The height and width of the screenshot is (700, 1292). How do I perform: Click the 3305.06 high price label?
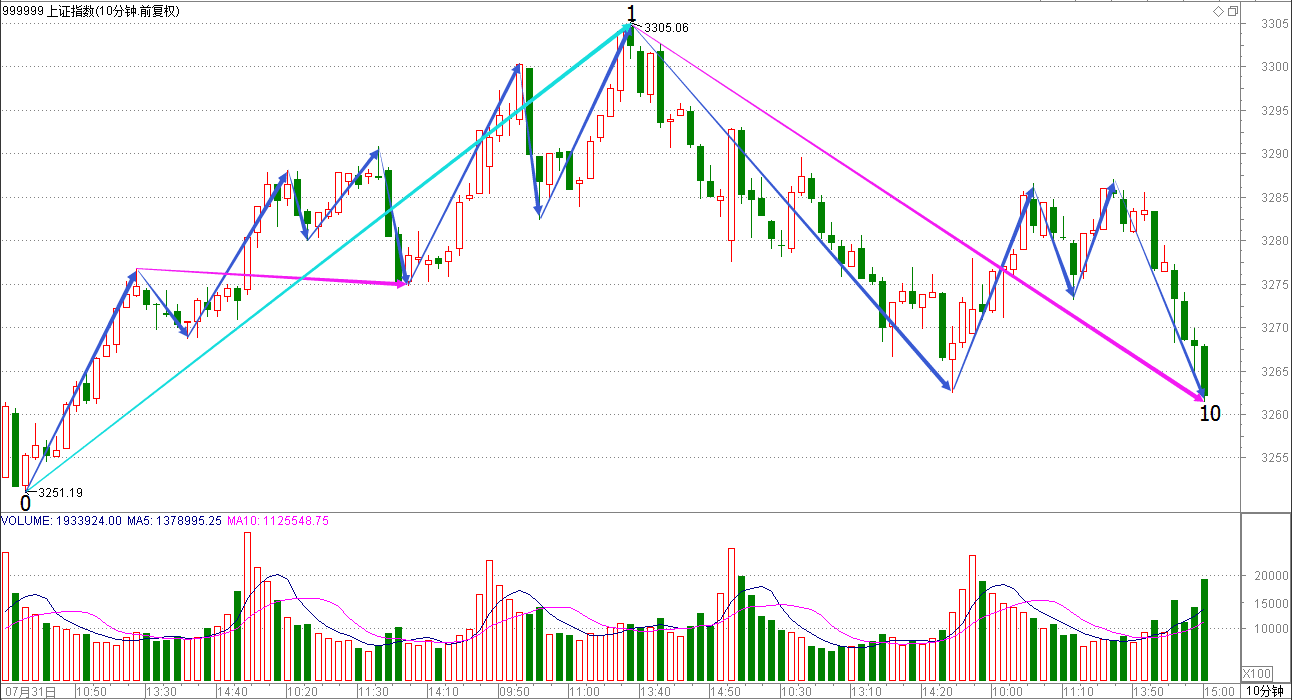(667, 28)
